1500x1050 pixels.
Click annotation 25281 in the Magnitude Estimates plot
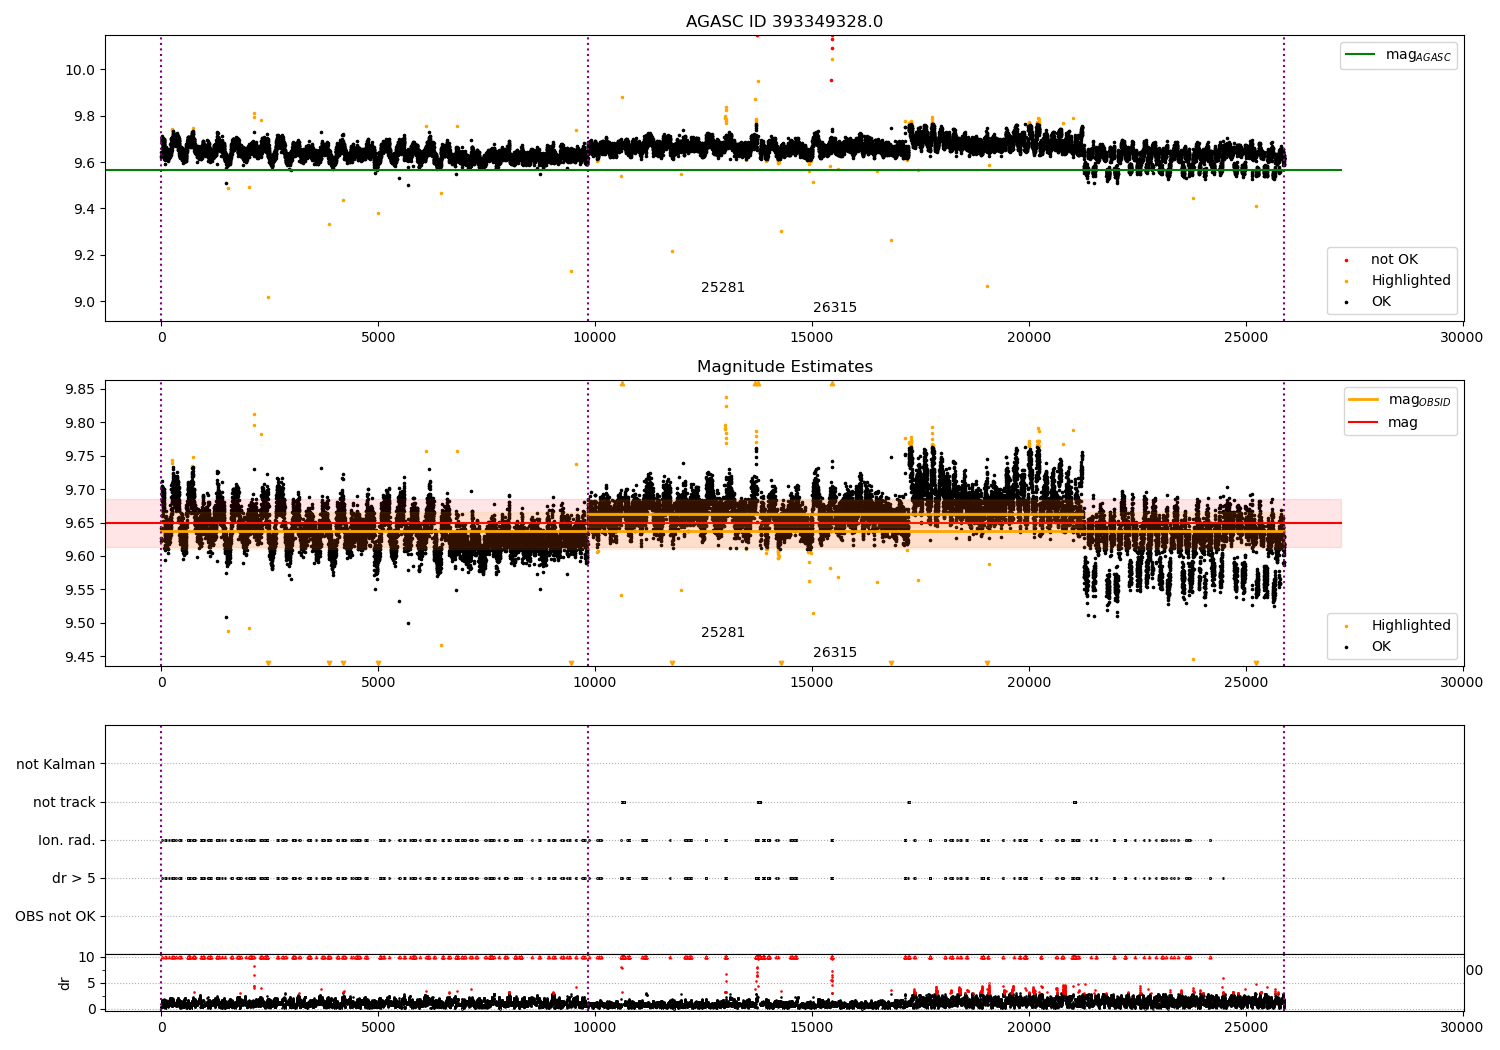(x=723, y=633)
